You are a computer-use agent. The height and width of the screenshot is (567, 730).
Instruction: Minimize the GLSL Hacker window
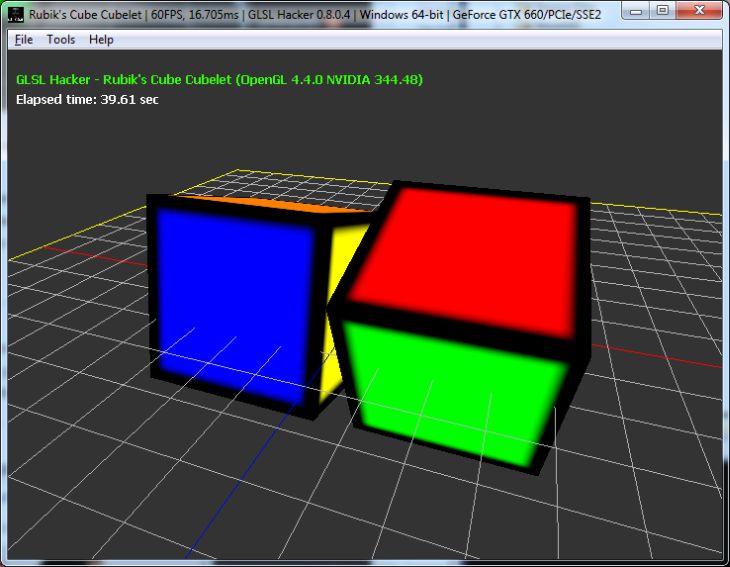point(635,10)
